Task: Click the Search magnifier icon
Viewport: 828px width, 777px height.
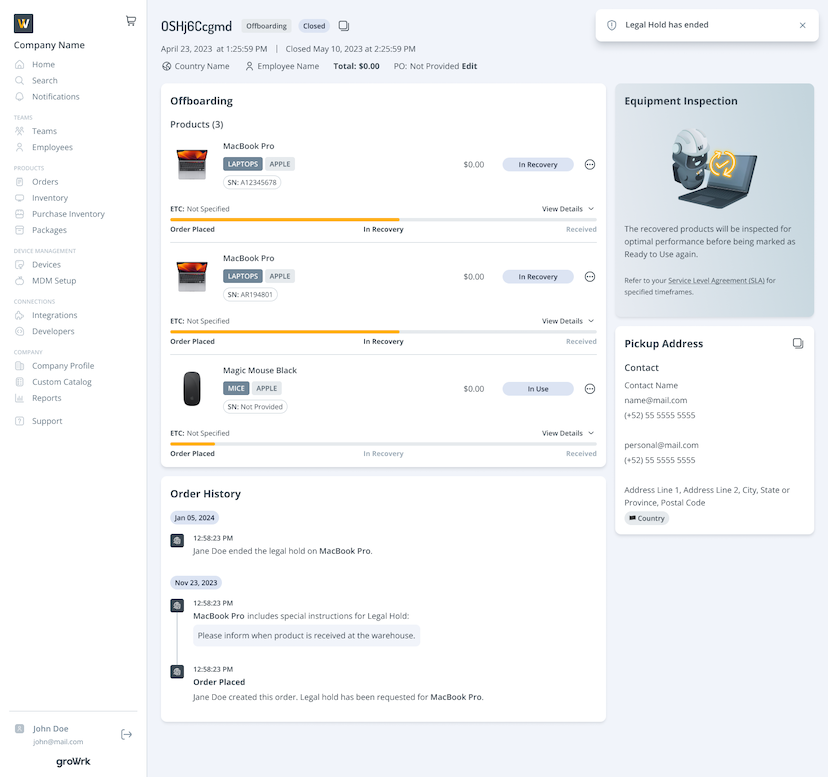Action: point(20,80)
